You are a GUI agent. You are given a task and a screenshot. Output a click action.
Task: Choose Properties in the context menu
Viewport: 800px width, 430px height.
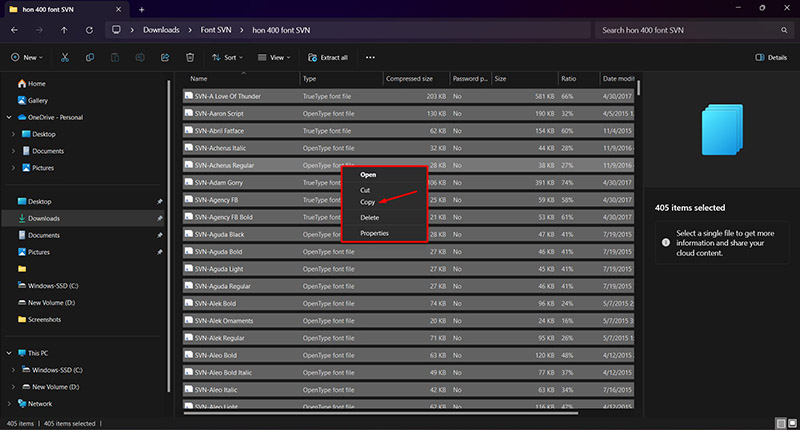point(374,233)
